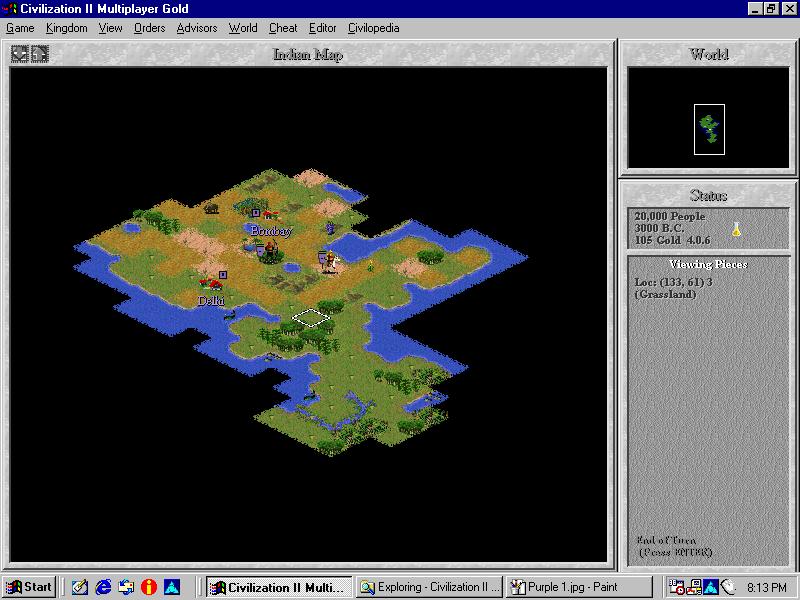Click the research flask icon in Status
The width and height of the screenshot is (800, 600).
click(736, 229)
